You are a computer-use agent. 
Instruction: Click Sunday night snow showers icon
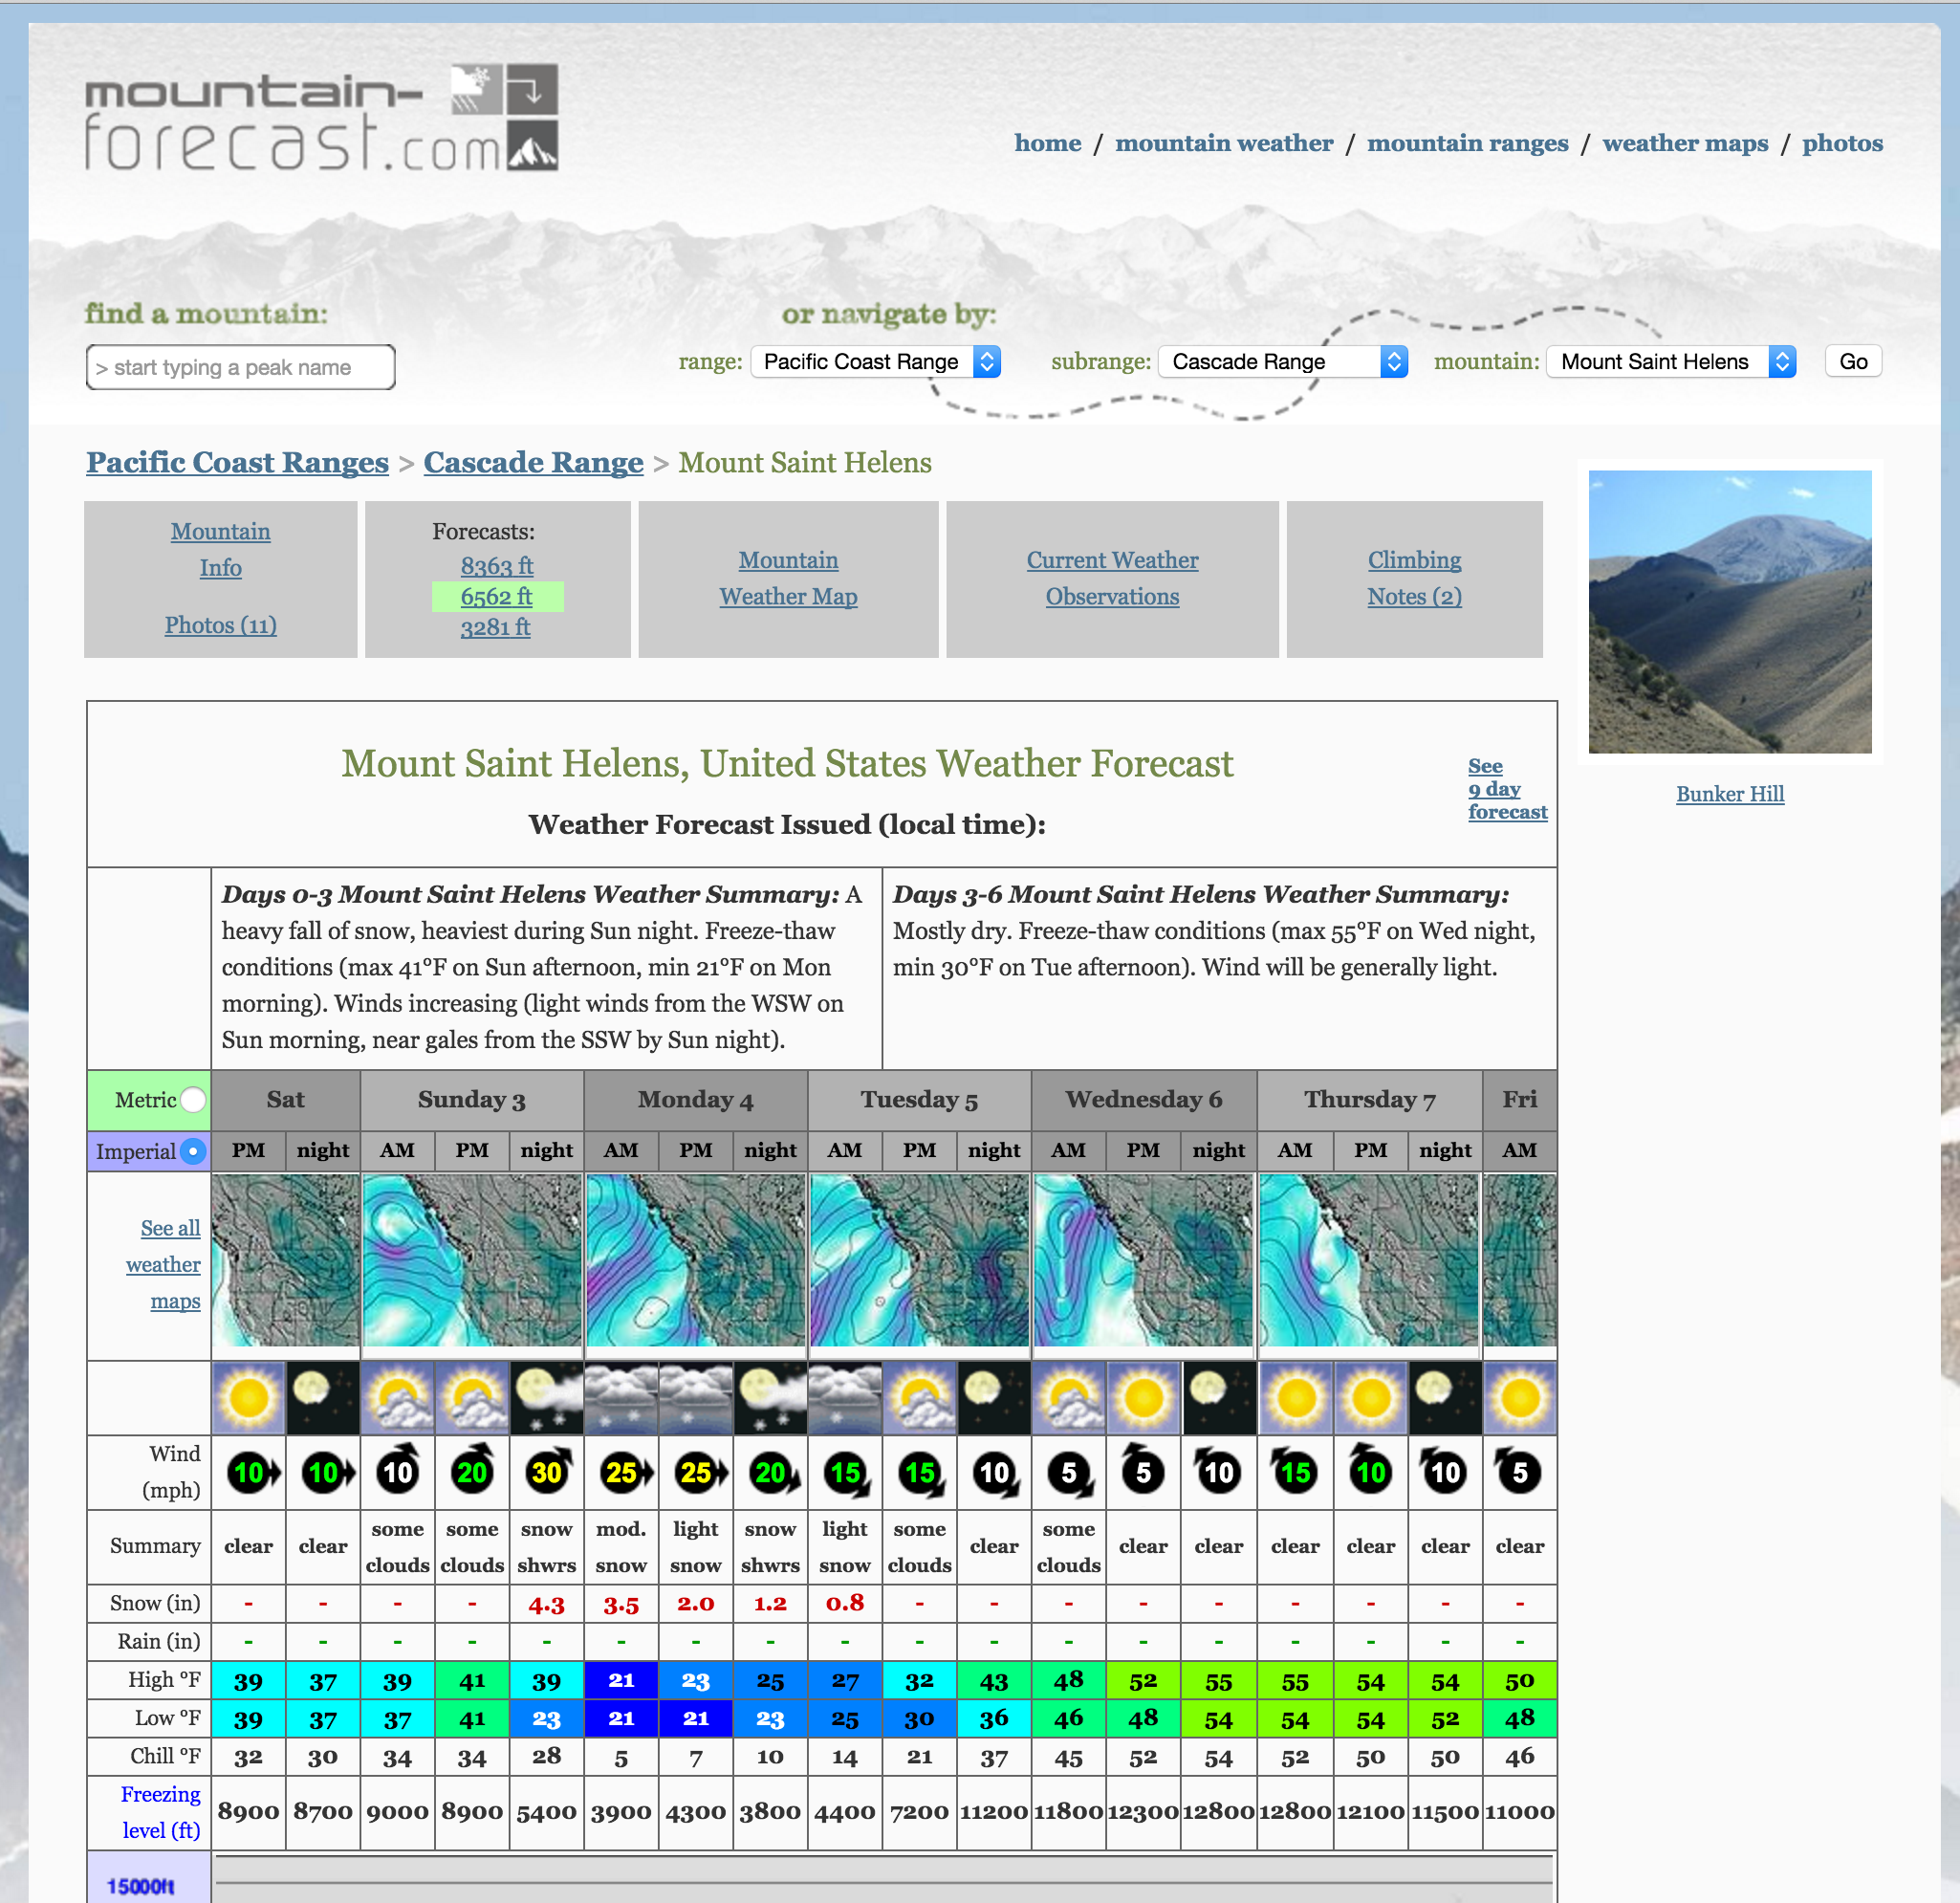coord(547,1397)
